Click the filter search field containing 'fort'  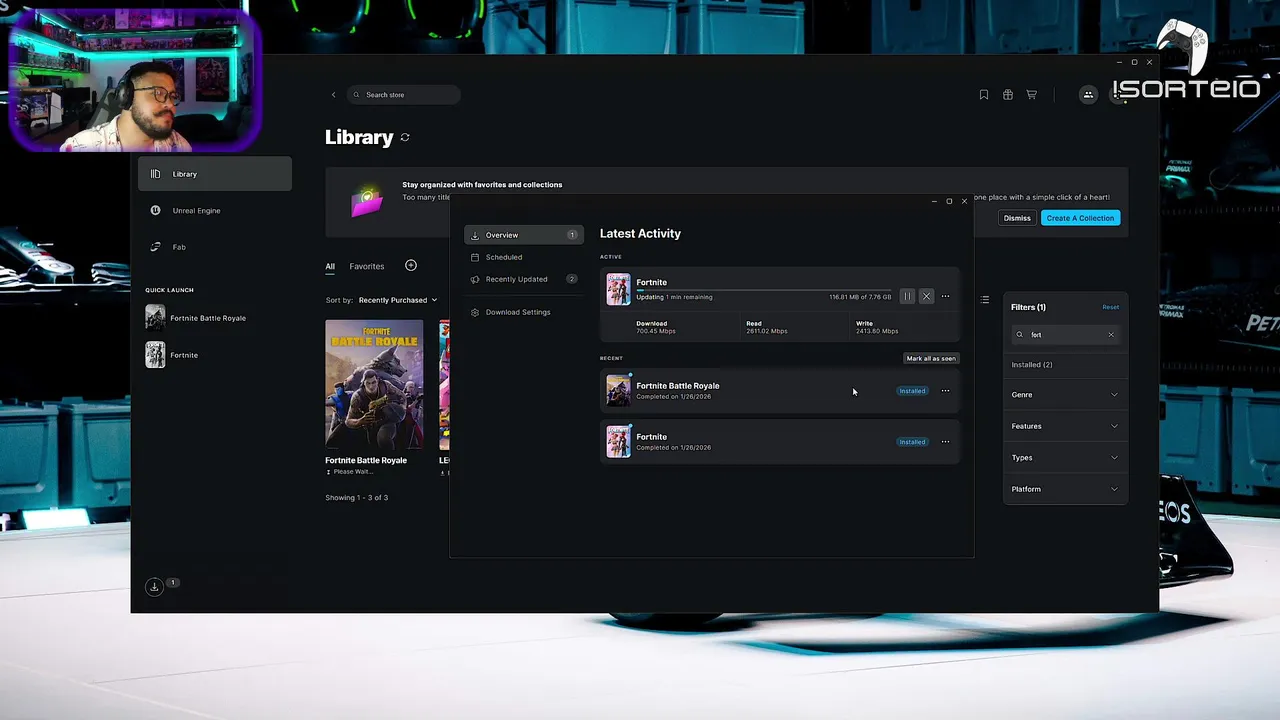1065,335
